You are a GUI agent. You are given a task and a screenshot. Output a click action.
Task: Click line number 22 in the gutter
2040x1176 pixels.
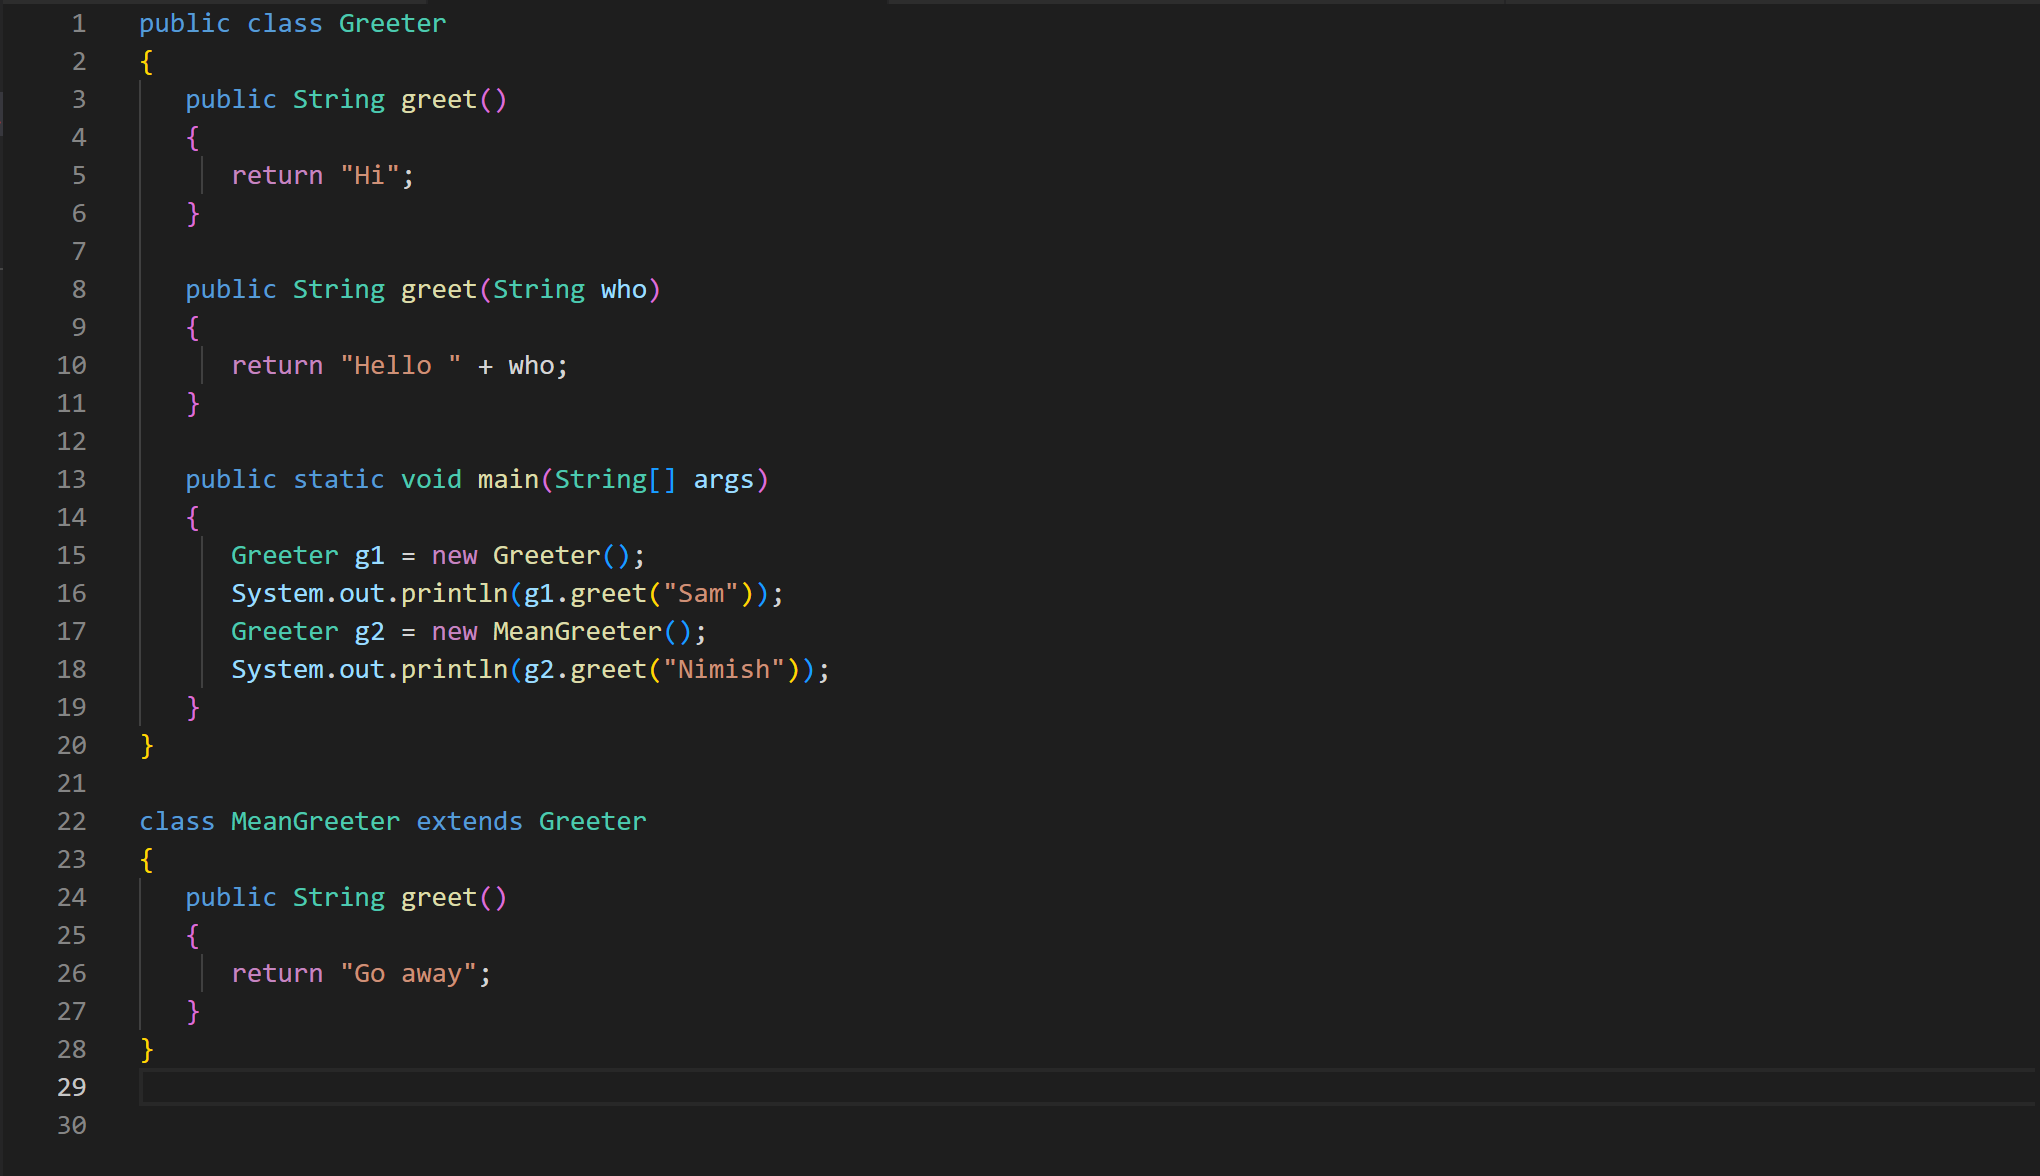tap(71, 822)
